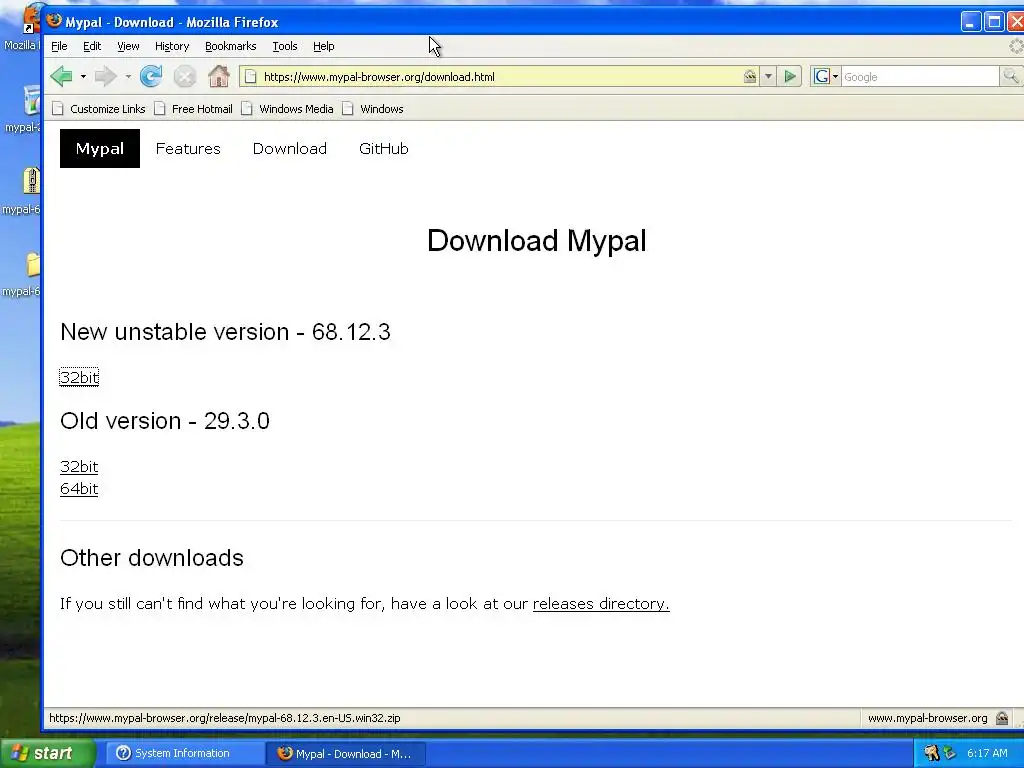Open the releases directory link
This screenshot has width=1024, height=768.
tap(601, 603)
